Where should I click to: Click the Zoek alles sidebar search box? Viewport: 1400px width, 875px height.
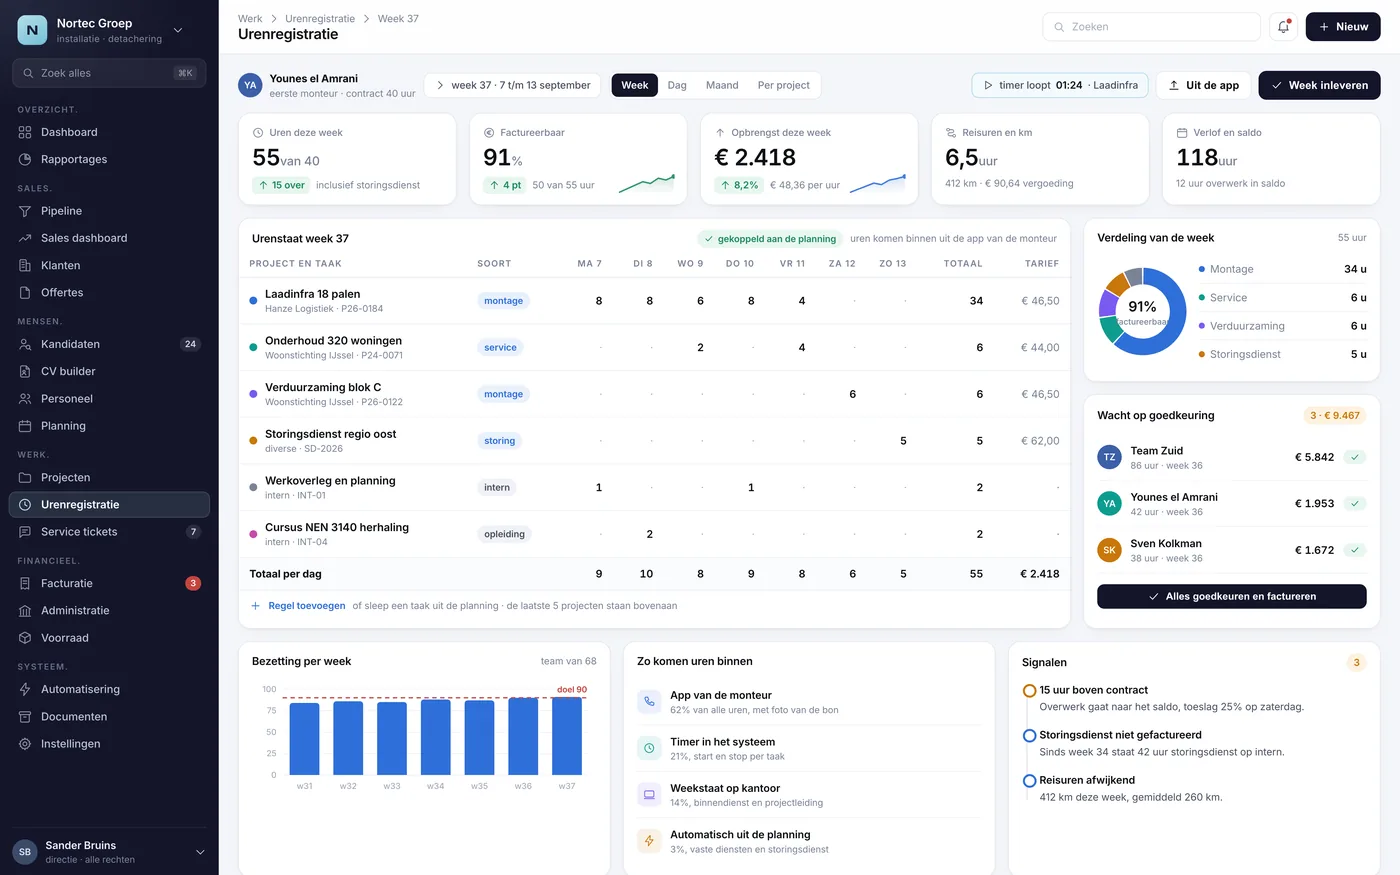(x=109, y=73)
